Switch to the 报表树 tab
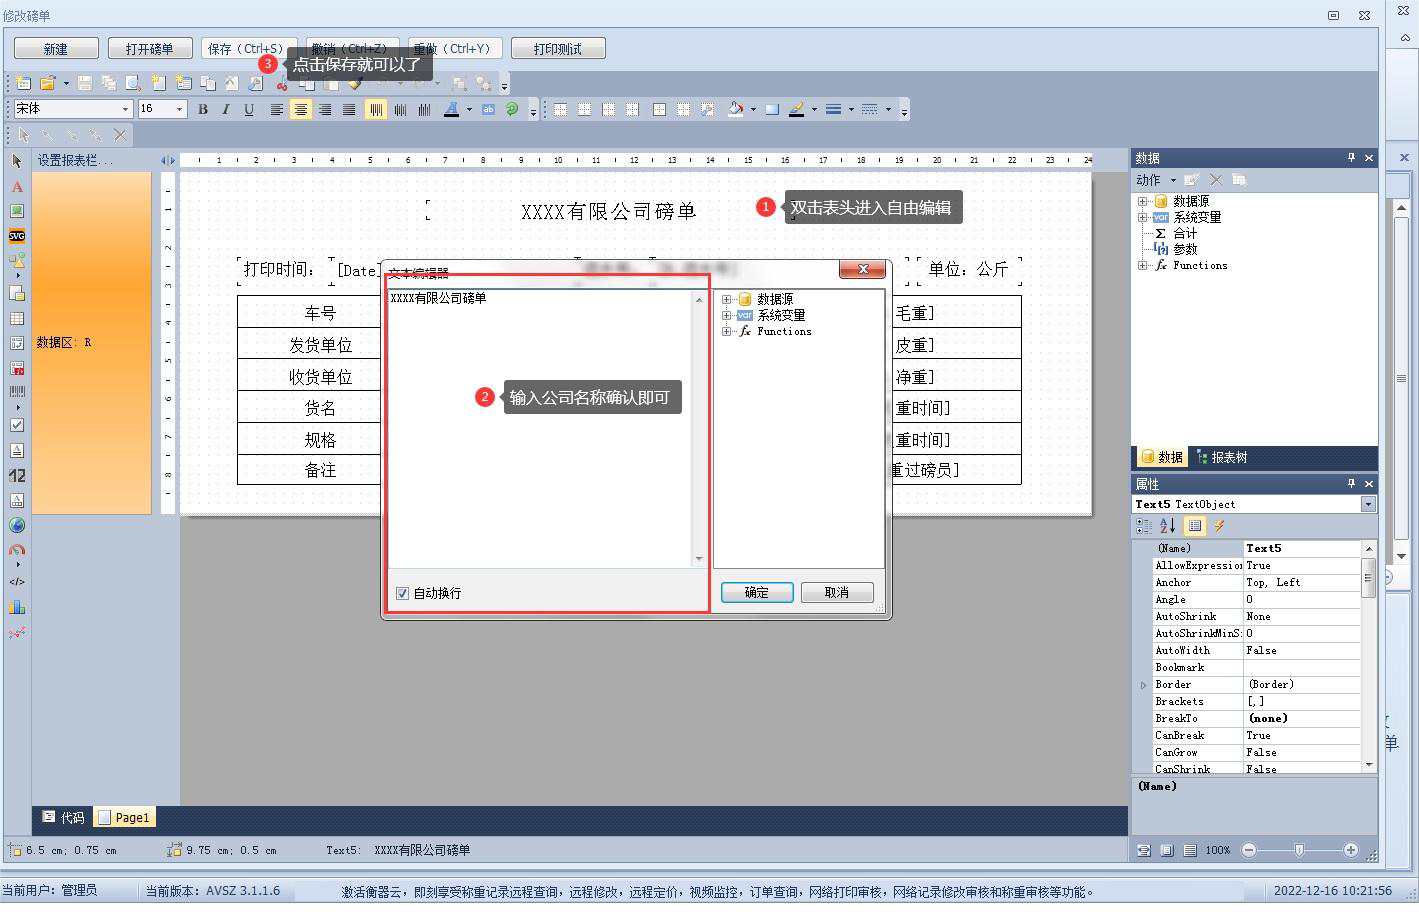Screen dimensions: 1419x912 (x=1222, y=457)
